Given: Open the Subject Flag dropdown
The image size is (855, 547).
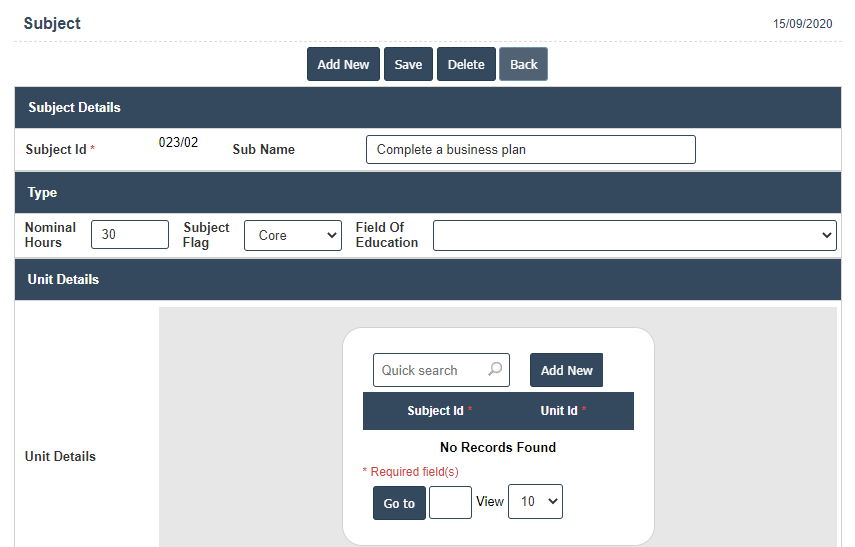Looking at the screenshot, I should click(293, 235).
